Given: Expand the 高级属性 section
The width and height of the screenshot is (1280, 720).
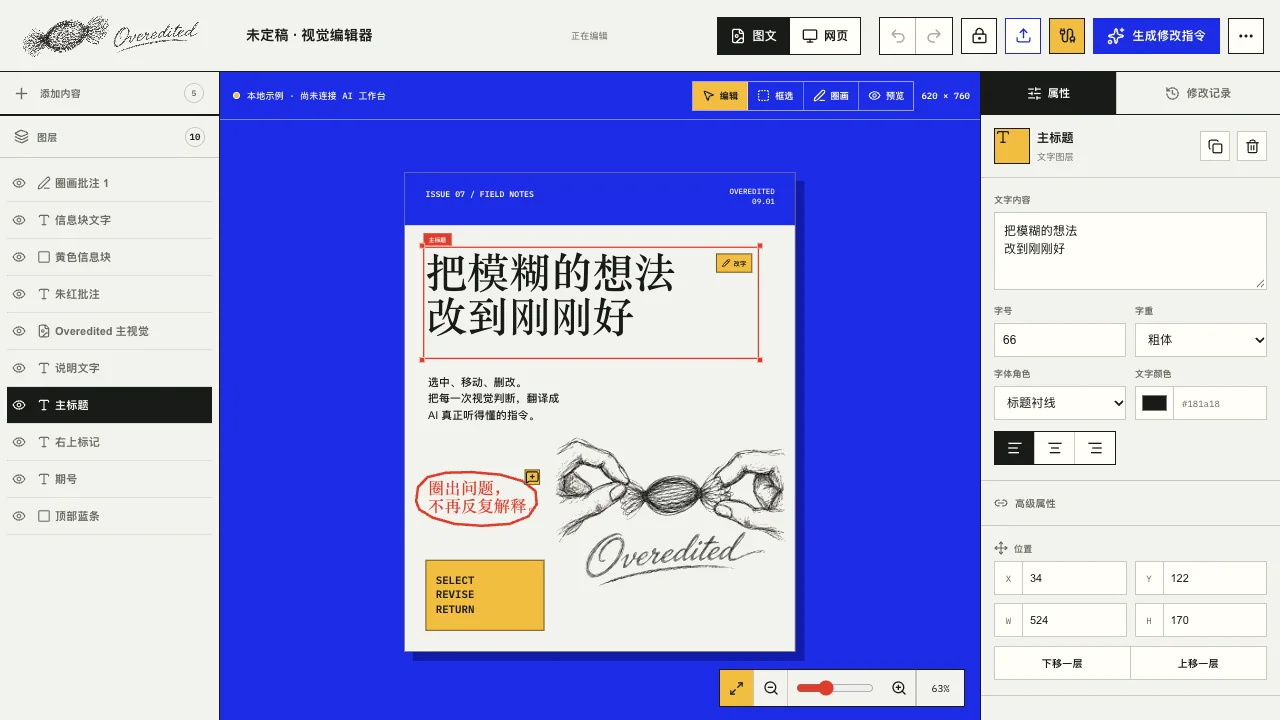Looking at the screenshot, I should (1130, 503).
